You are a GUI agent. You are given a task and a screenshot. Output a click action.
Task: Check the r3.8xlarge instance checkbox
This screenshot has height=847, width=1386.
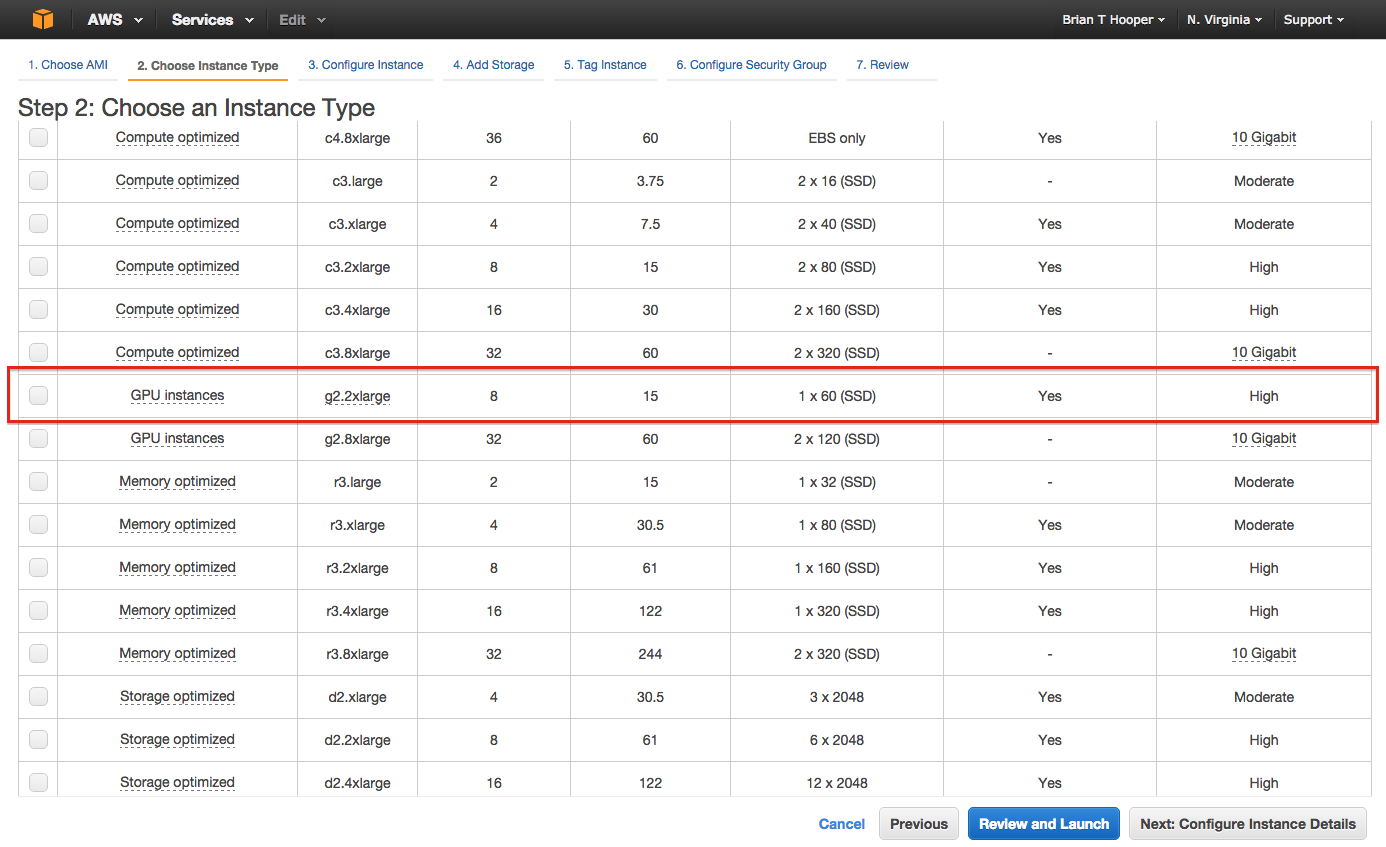[38, 653]
